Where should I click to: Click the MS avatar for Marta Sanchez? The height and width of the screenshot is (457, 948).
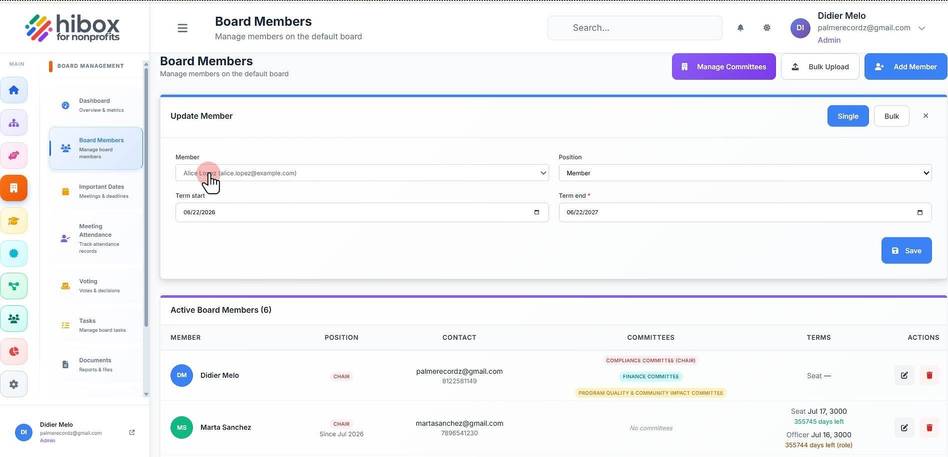click(x=181, y=427)
